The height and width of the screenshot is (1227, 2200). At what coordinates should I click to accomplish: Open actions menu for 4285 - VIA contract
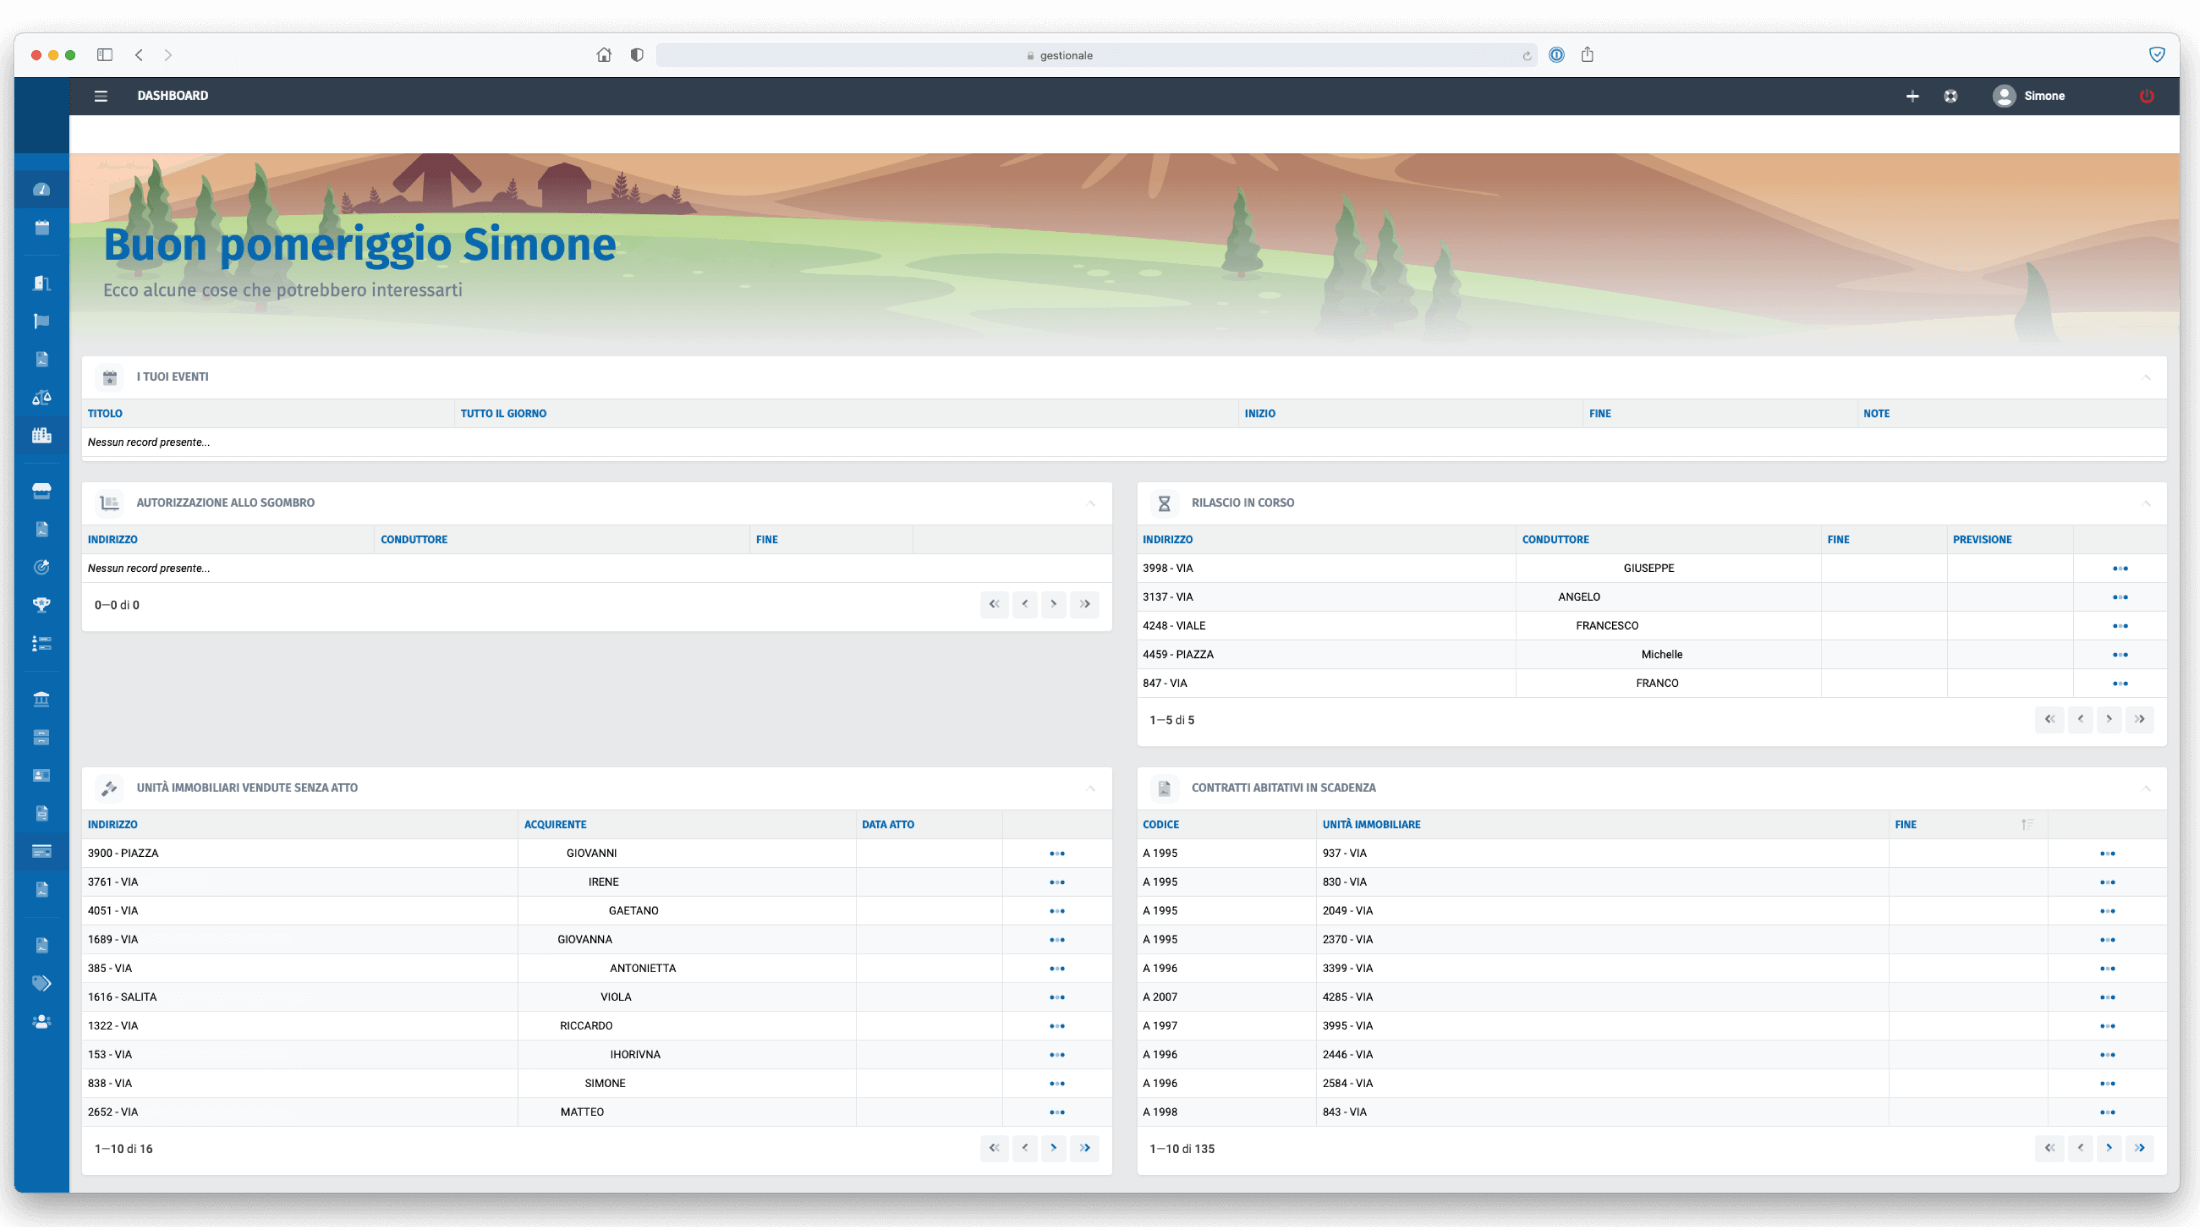(x=2107, y=997)
